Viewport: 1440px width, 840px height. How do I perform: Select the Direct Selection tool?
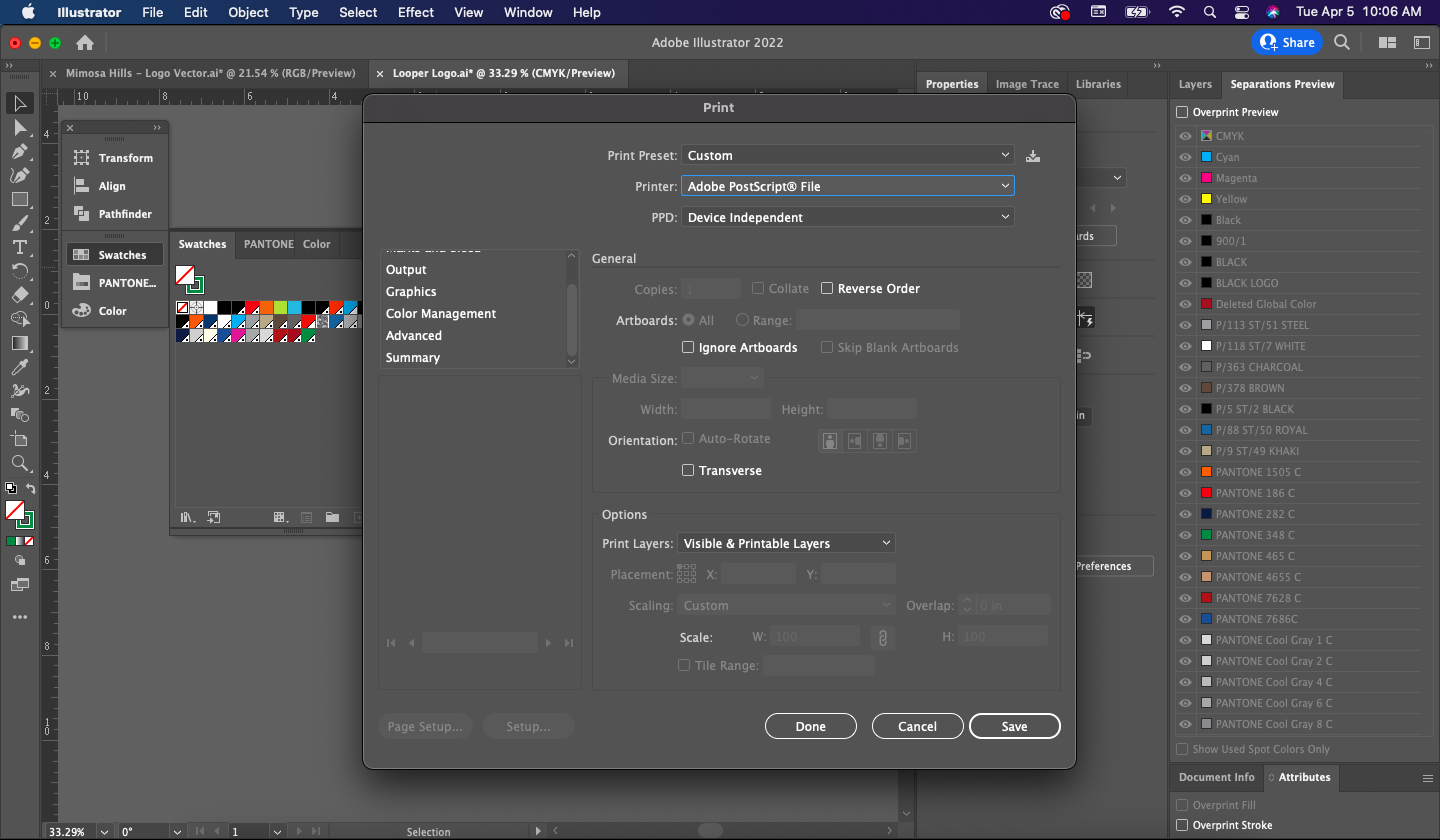click(x=19, y=127)
